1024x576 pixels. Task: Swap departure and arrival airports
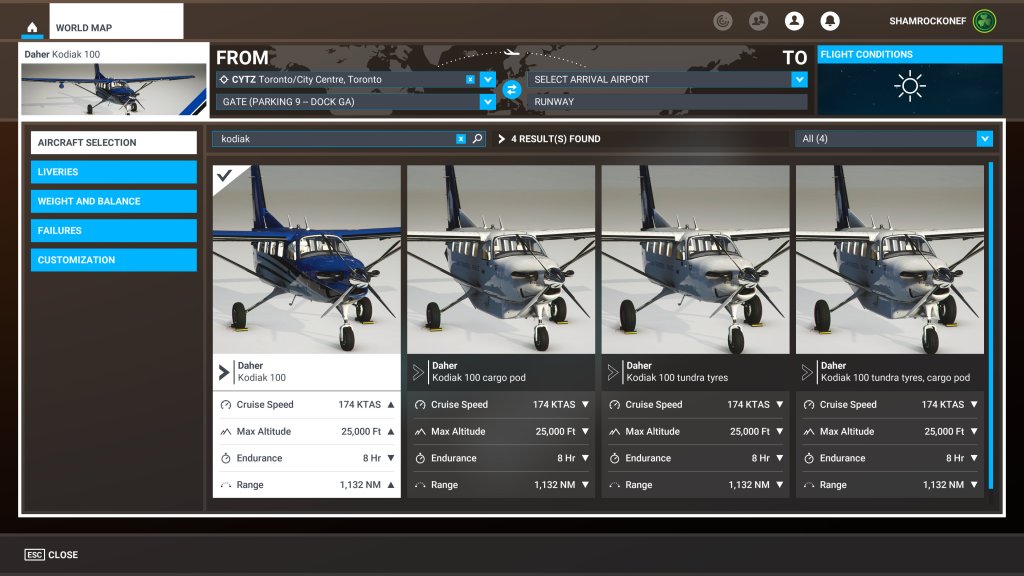point(512,90)
